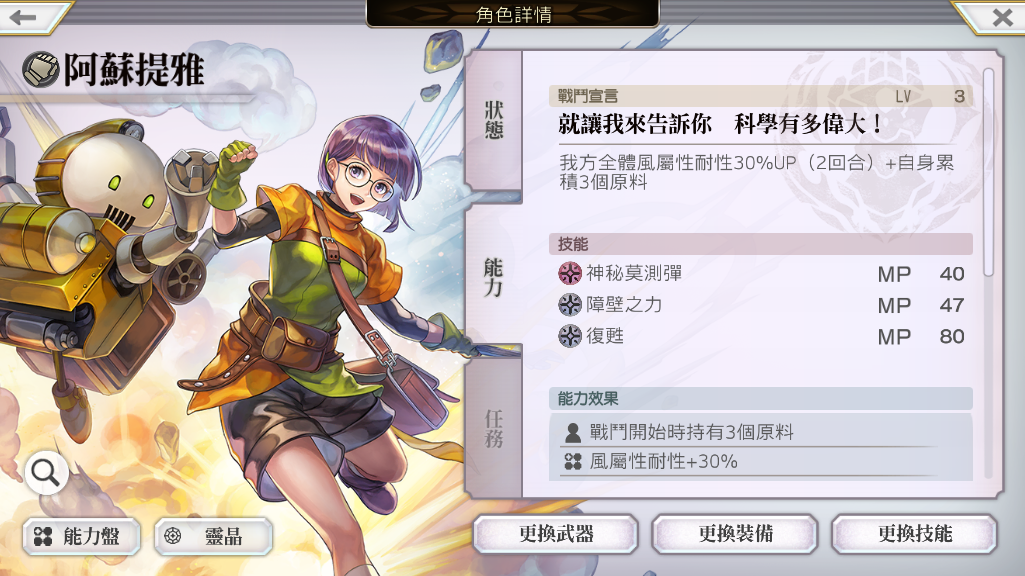Viewport: 1025px width, 576px height.
Task: Click the person icon by 戰鬥開始時持有3個原料
Action: pyautogui.click(x=573, y=432)
